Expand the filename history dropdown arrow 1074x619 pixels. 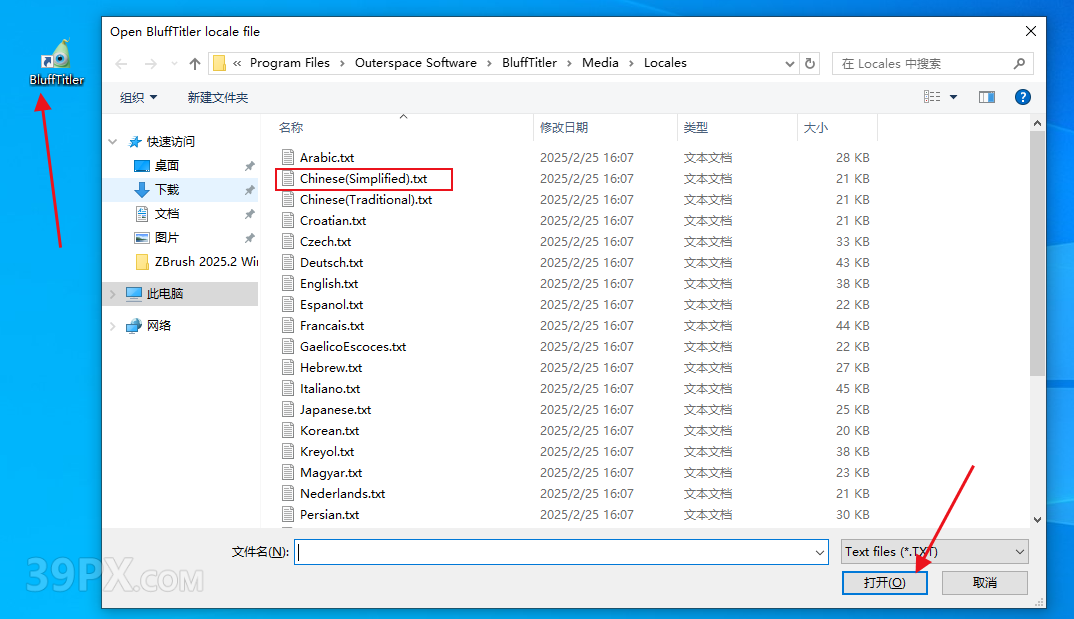[x=820, y=552]
